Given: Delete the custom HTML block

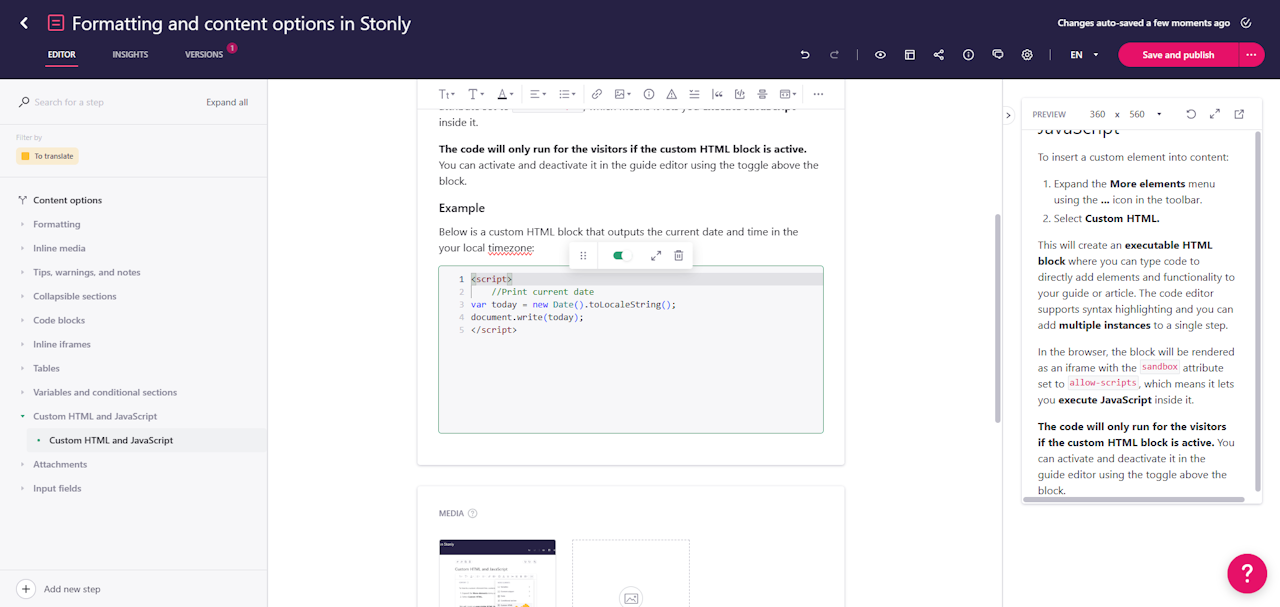Looking at the screenshot, I should (x=679, y=256).
